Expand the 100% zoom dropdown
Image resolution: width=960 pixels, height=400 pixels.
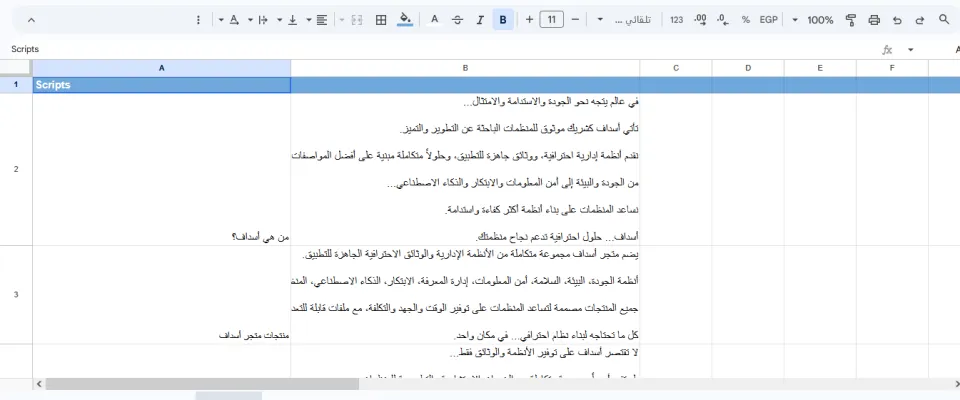812,20
